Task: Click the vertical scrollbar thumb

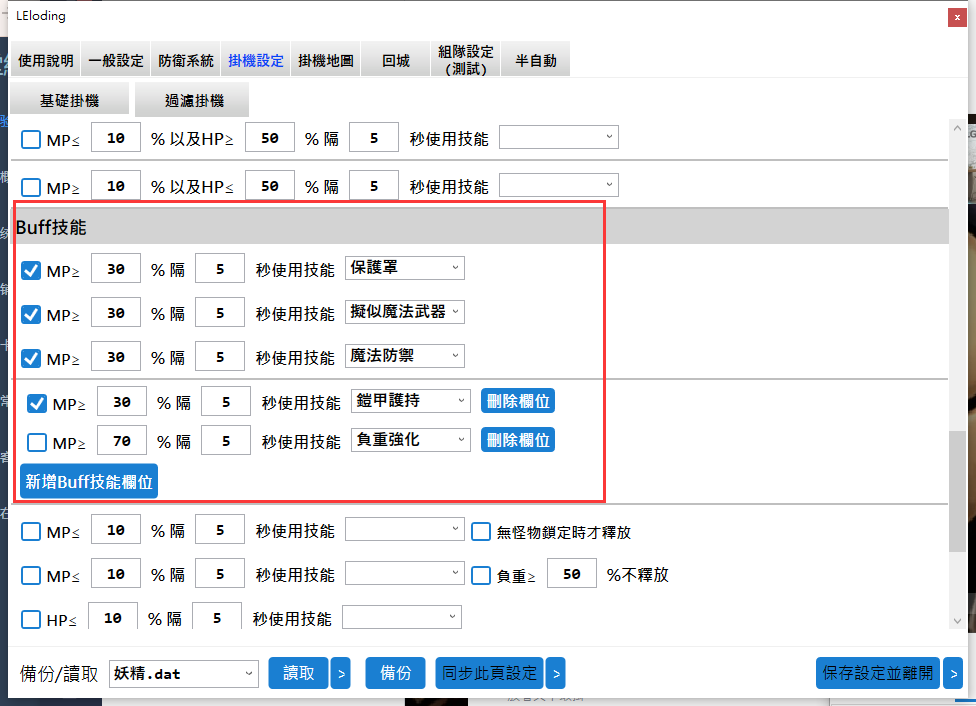Action: tap(957, 491)
